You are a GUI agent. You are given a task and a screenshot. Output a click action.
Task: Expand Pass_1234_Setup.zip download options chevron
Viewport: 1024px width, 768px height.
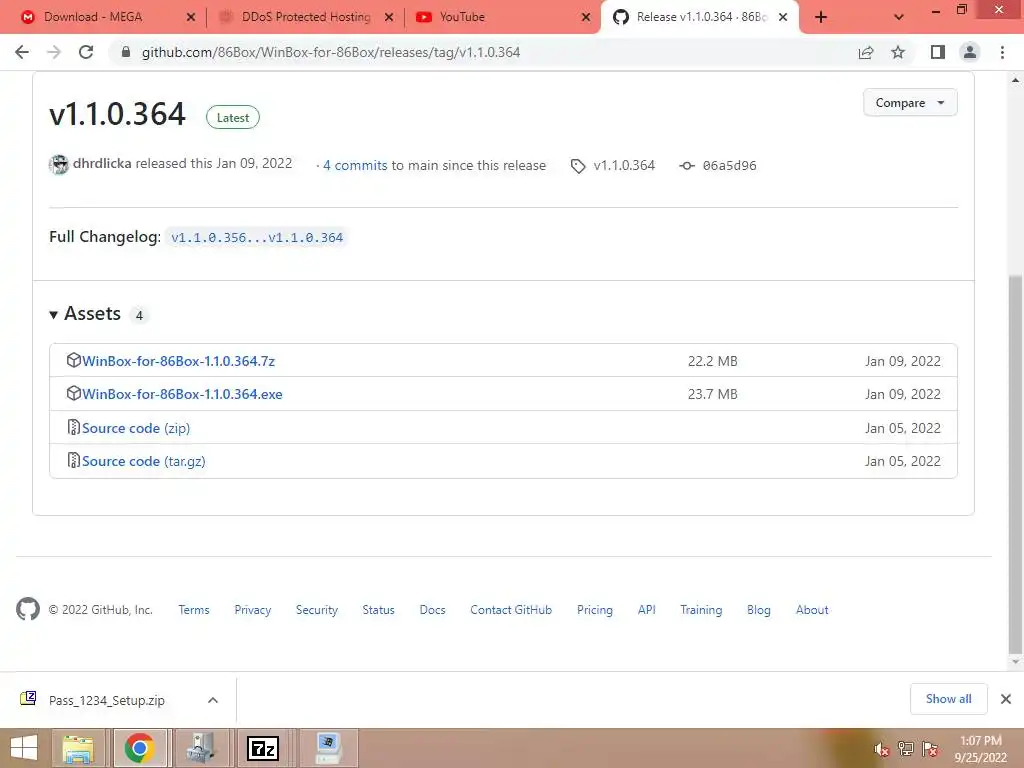(213, 700)
